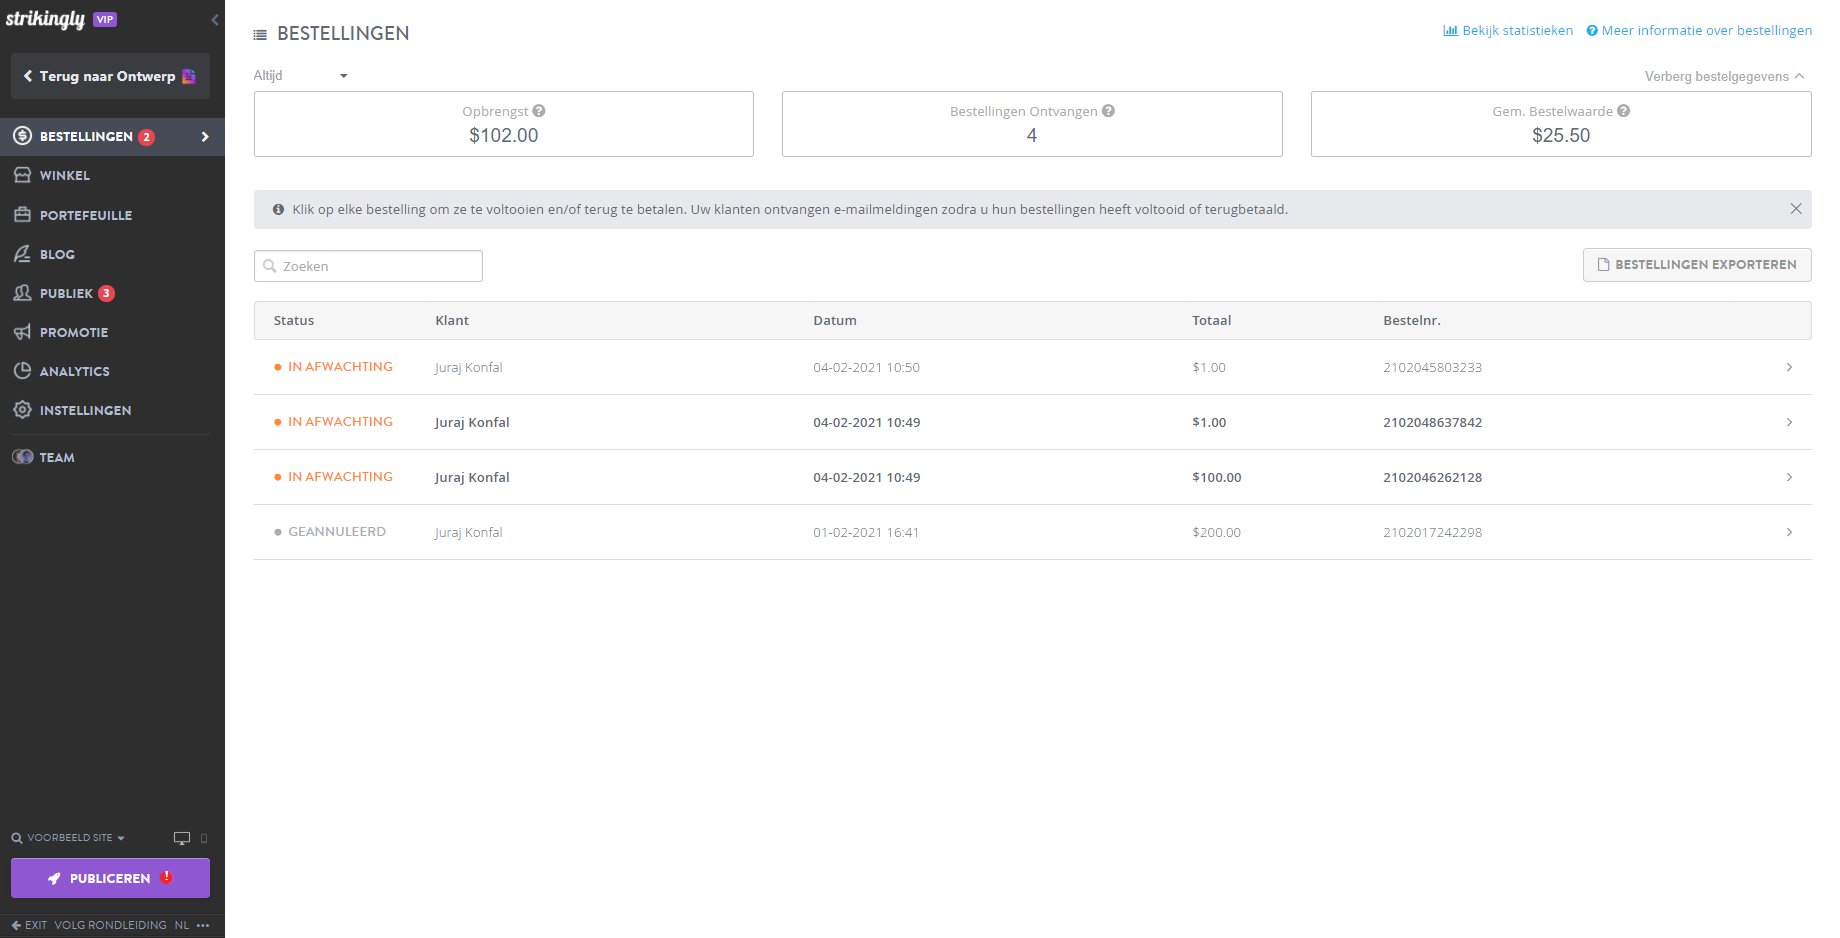Click help icon beside Bestellingen Ontvangen
1840x938 pixels.
tap(1108, 111)
